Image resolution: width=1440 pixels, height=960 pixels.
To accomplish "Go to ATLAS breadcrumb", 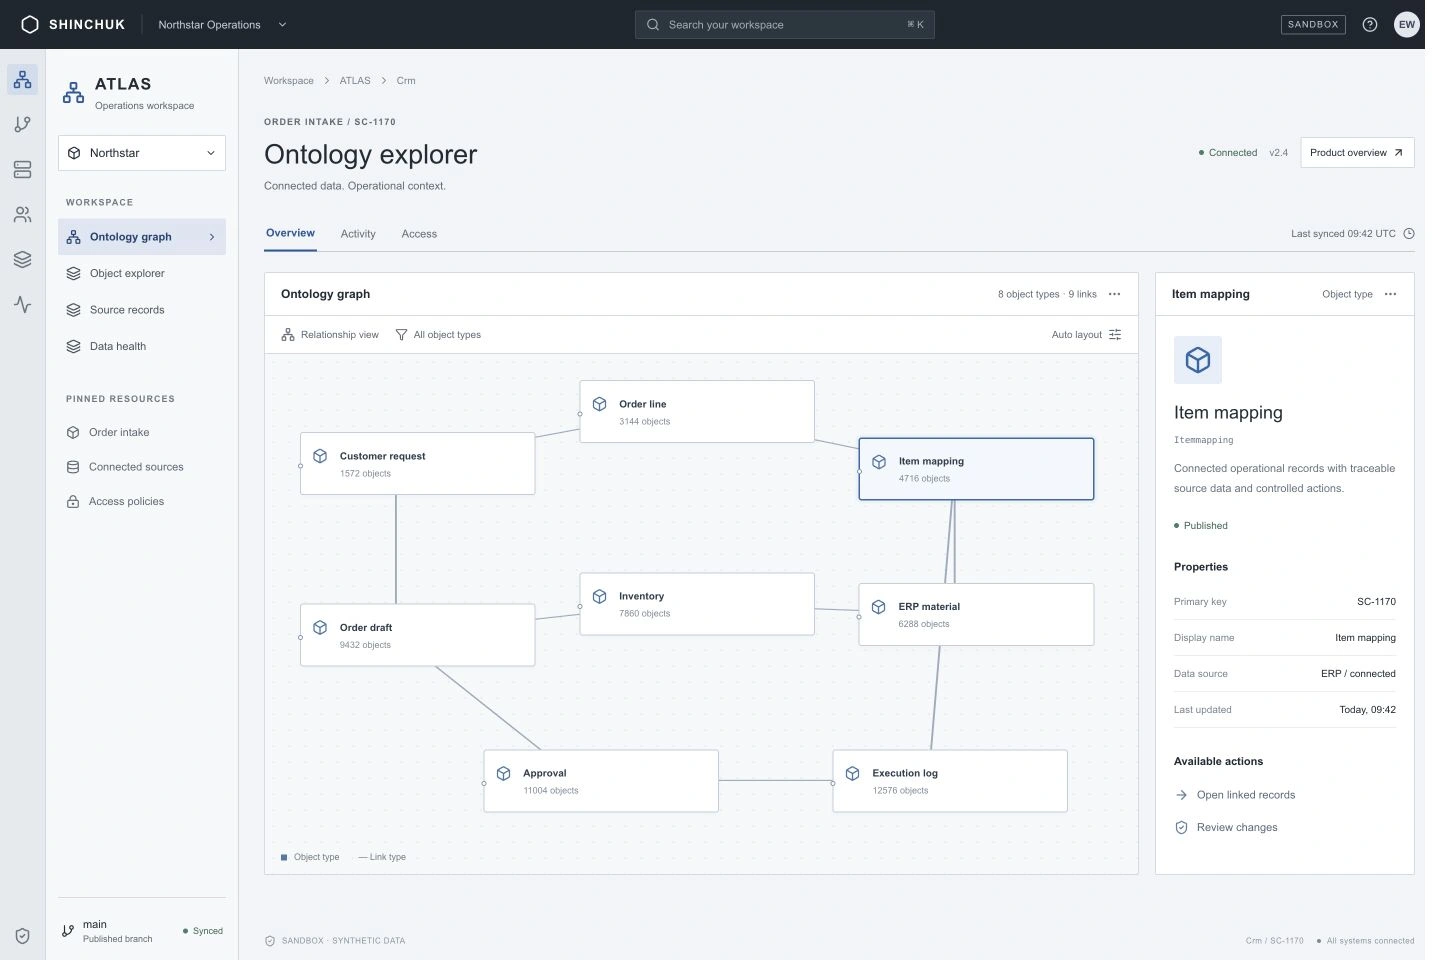I will pos(355,81).
